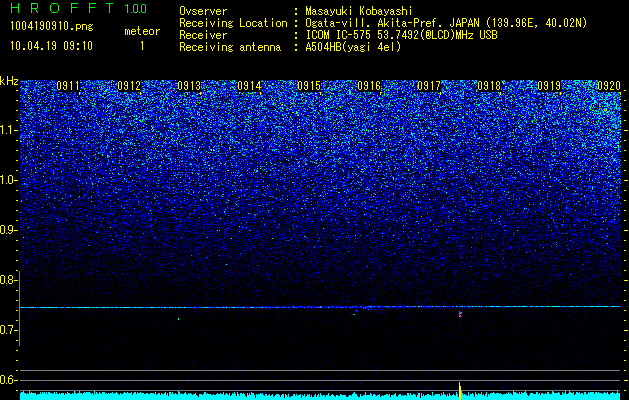Click the 0.7 kHz axis label
The image size is (629, 400).
[9, 330]
